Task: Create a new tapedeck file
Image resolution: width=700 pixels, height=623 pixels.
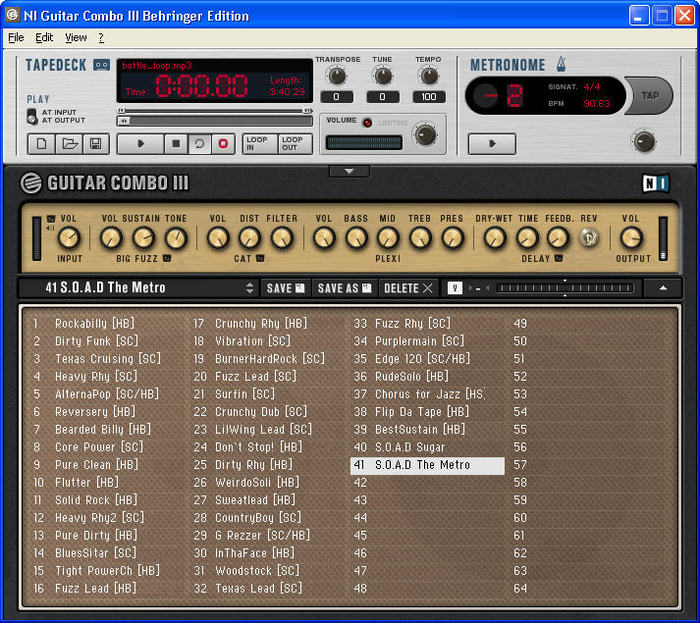Action: [42, 144]
